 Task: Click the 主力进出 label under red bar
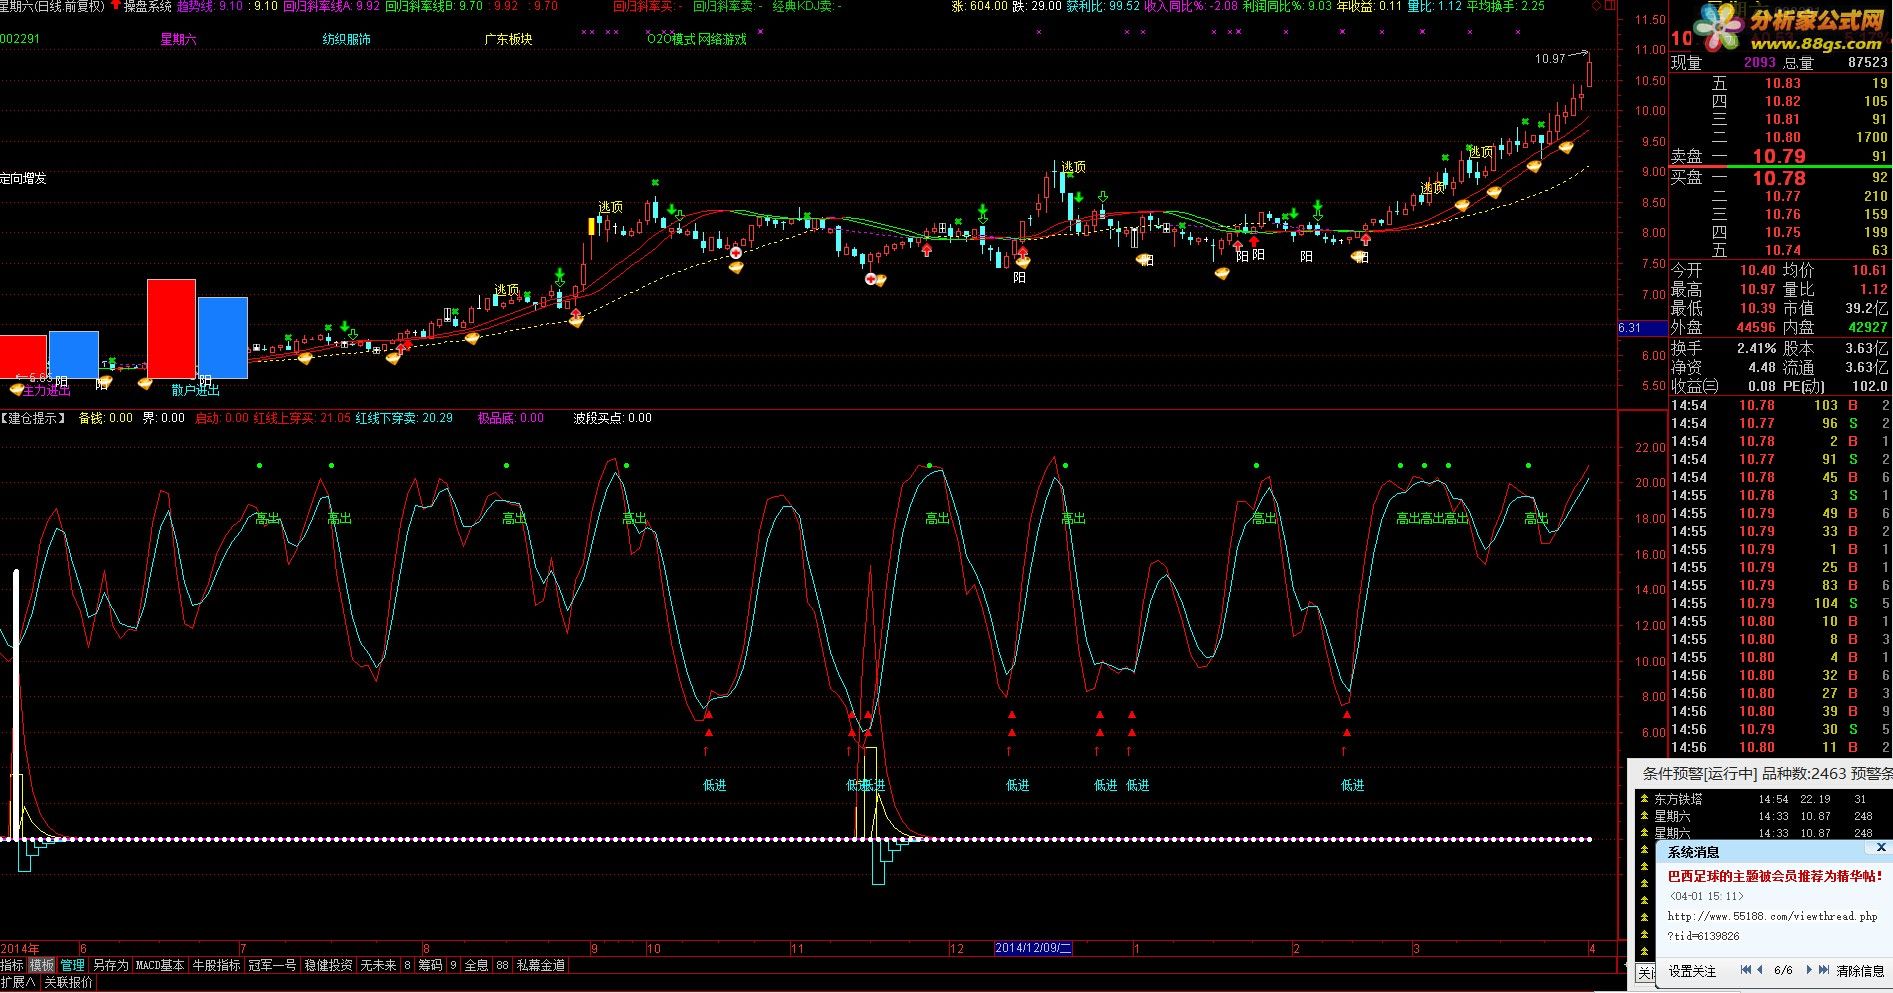[47, 391]
